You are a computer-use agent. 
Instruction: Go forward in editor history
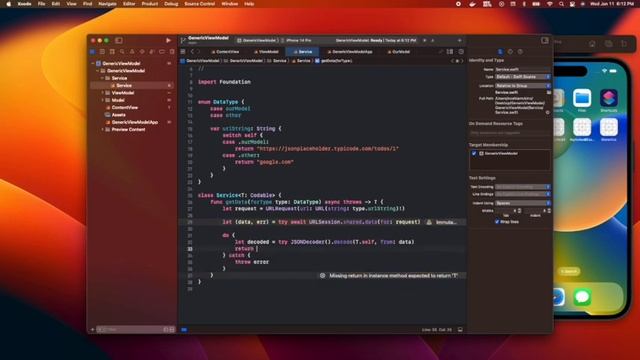199,52
